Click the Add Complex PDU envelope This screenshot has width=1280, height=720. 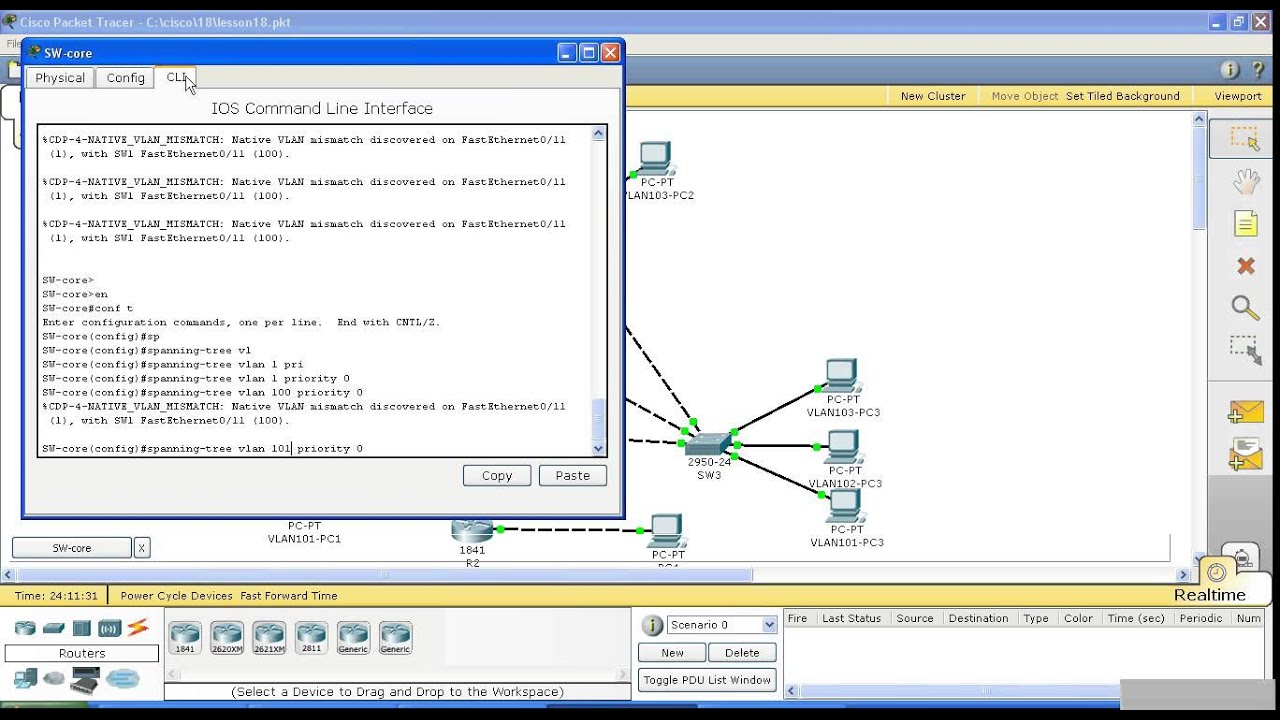(x=1246, y=454)
